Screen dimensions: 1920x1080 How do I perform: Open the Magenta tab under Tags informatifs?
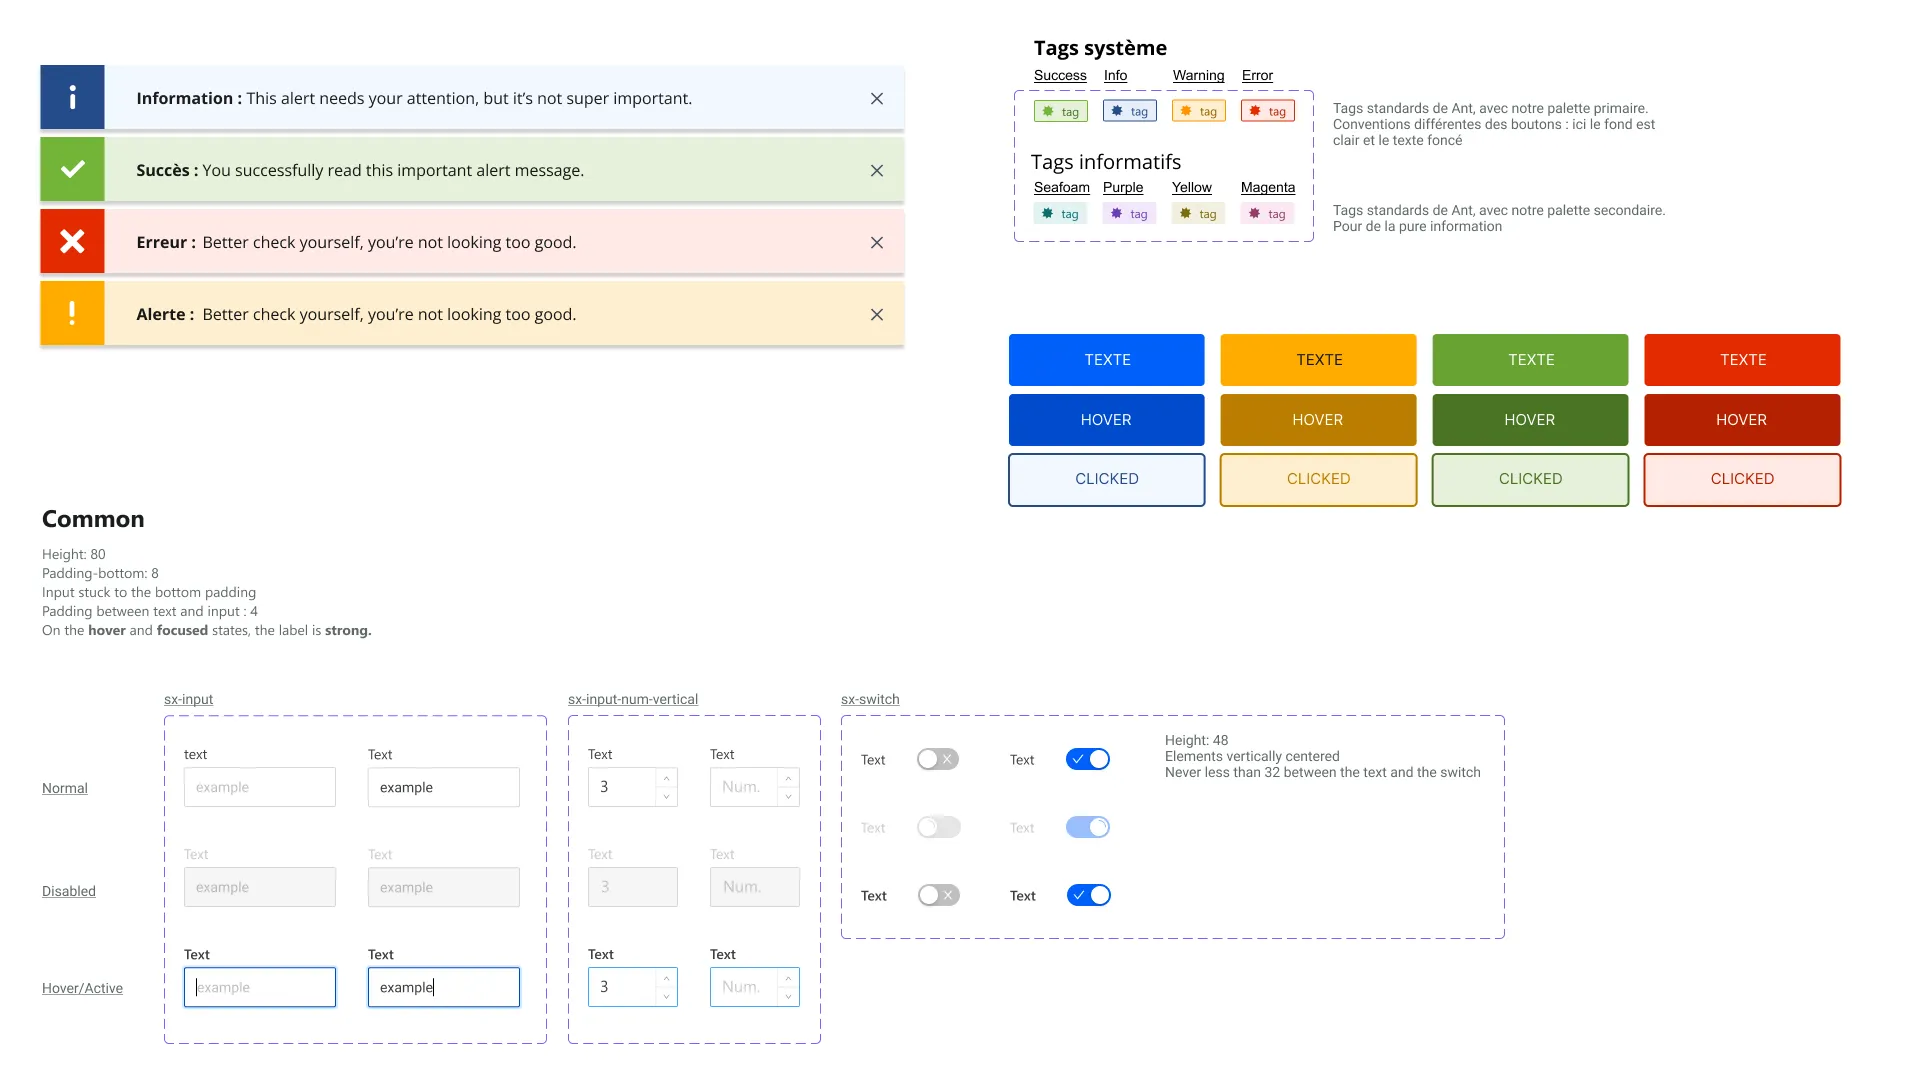[x=1267, y=187]
